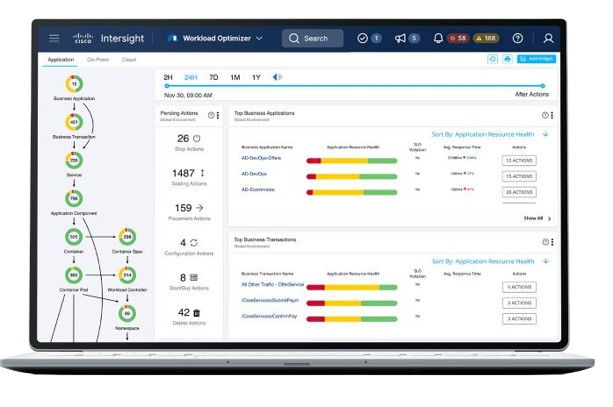Select the Application Component supply chain node
The image size is (613, 407).
pos(74,198)
